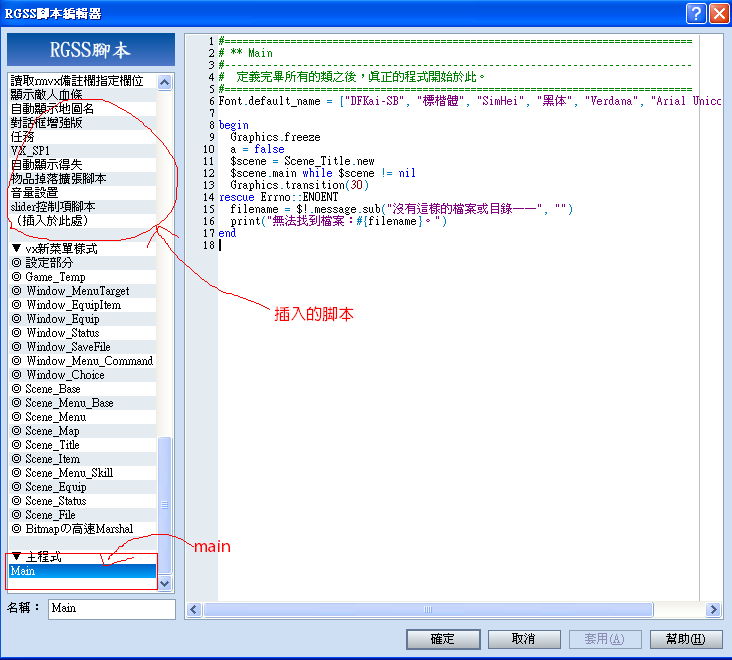Select the 顯示敵人血條 script

tap(83, 95)
